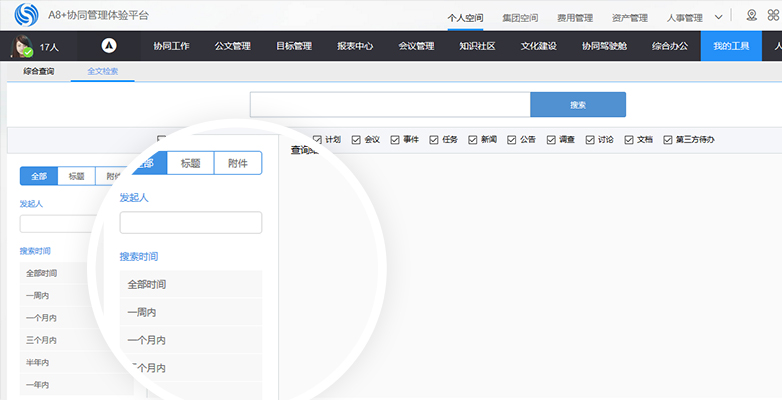Select the 全文检索 tab
Screen dimensions: 782x400
[x=102, y=72]
